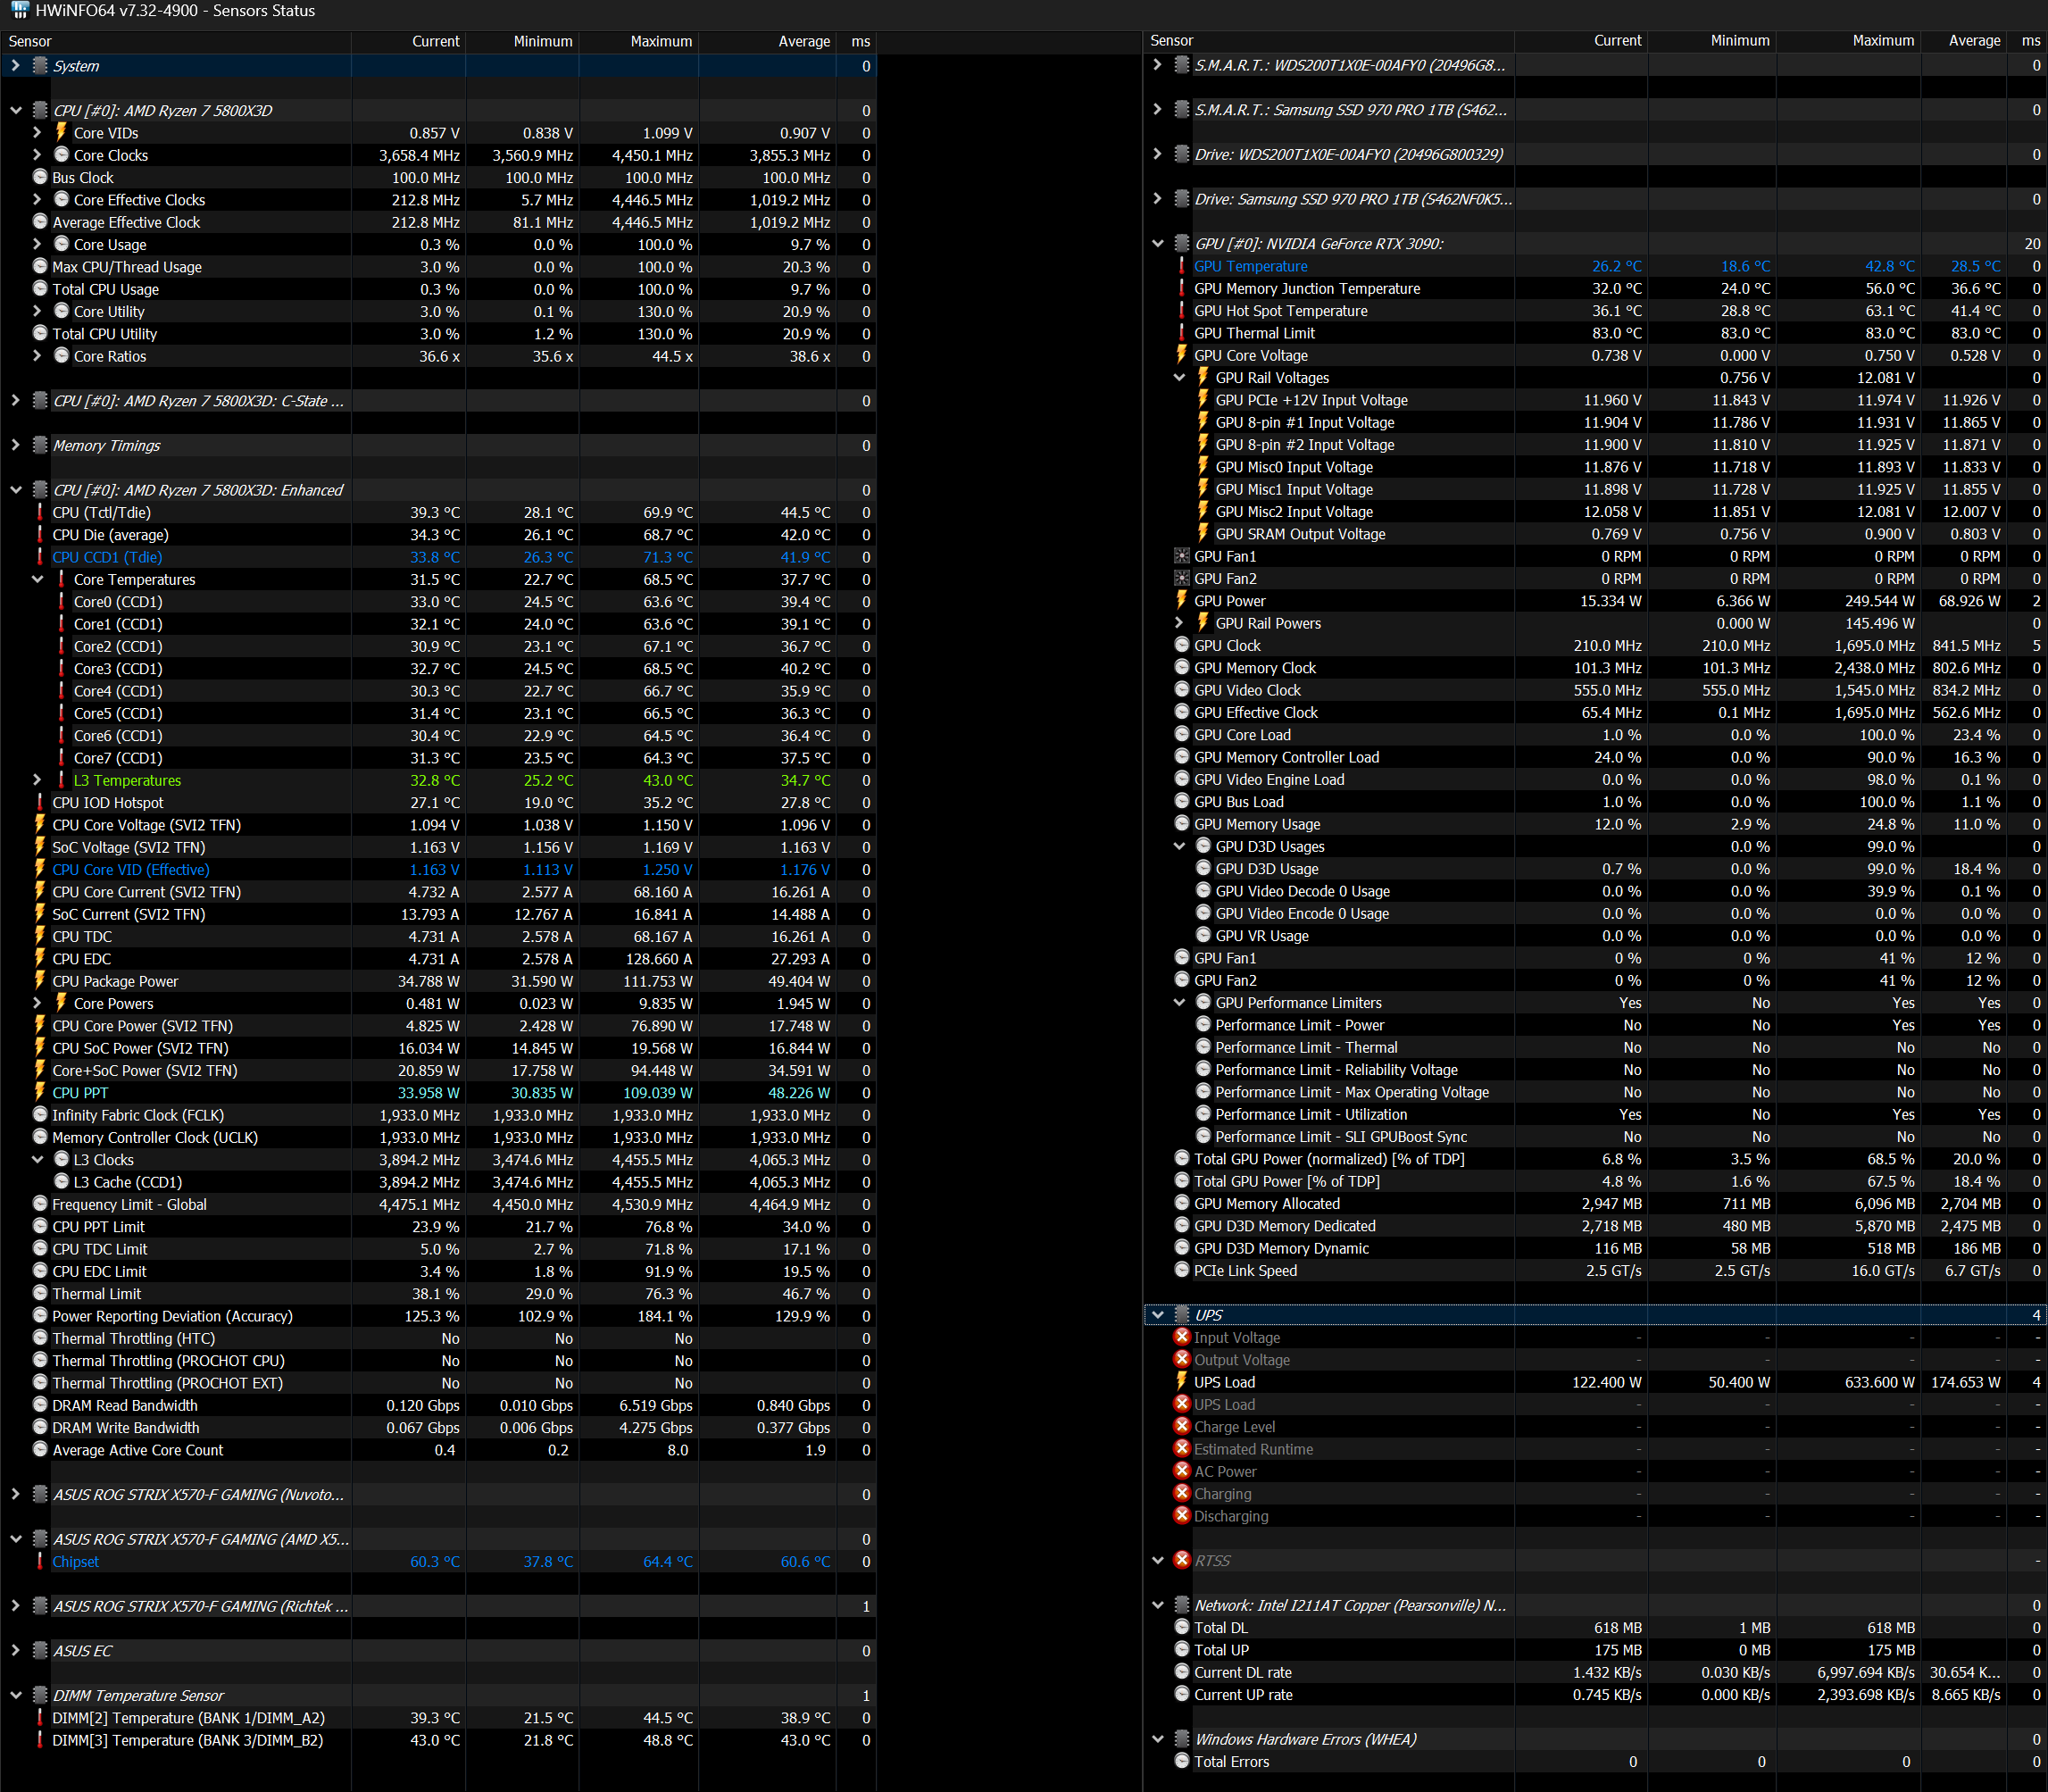This screenshot has height=1792, width=2048.
Task: Select the GPU Hot Spot Temperature row
Action: click(x=1596, y=311)
